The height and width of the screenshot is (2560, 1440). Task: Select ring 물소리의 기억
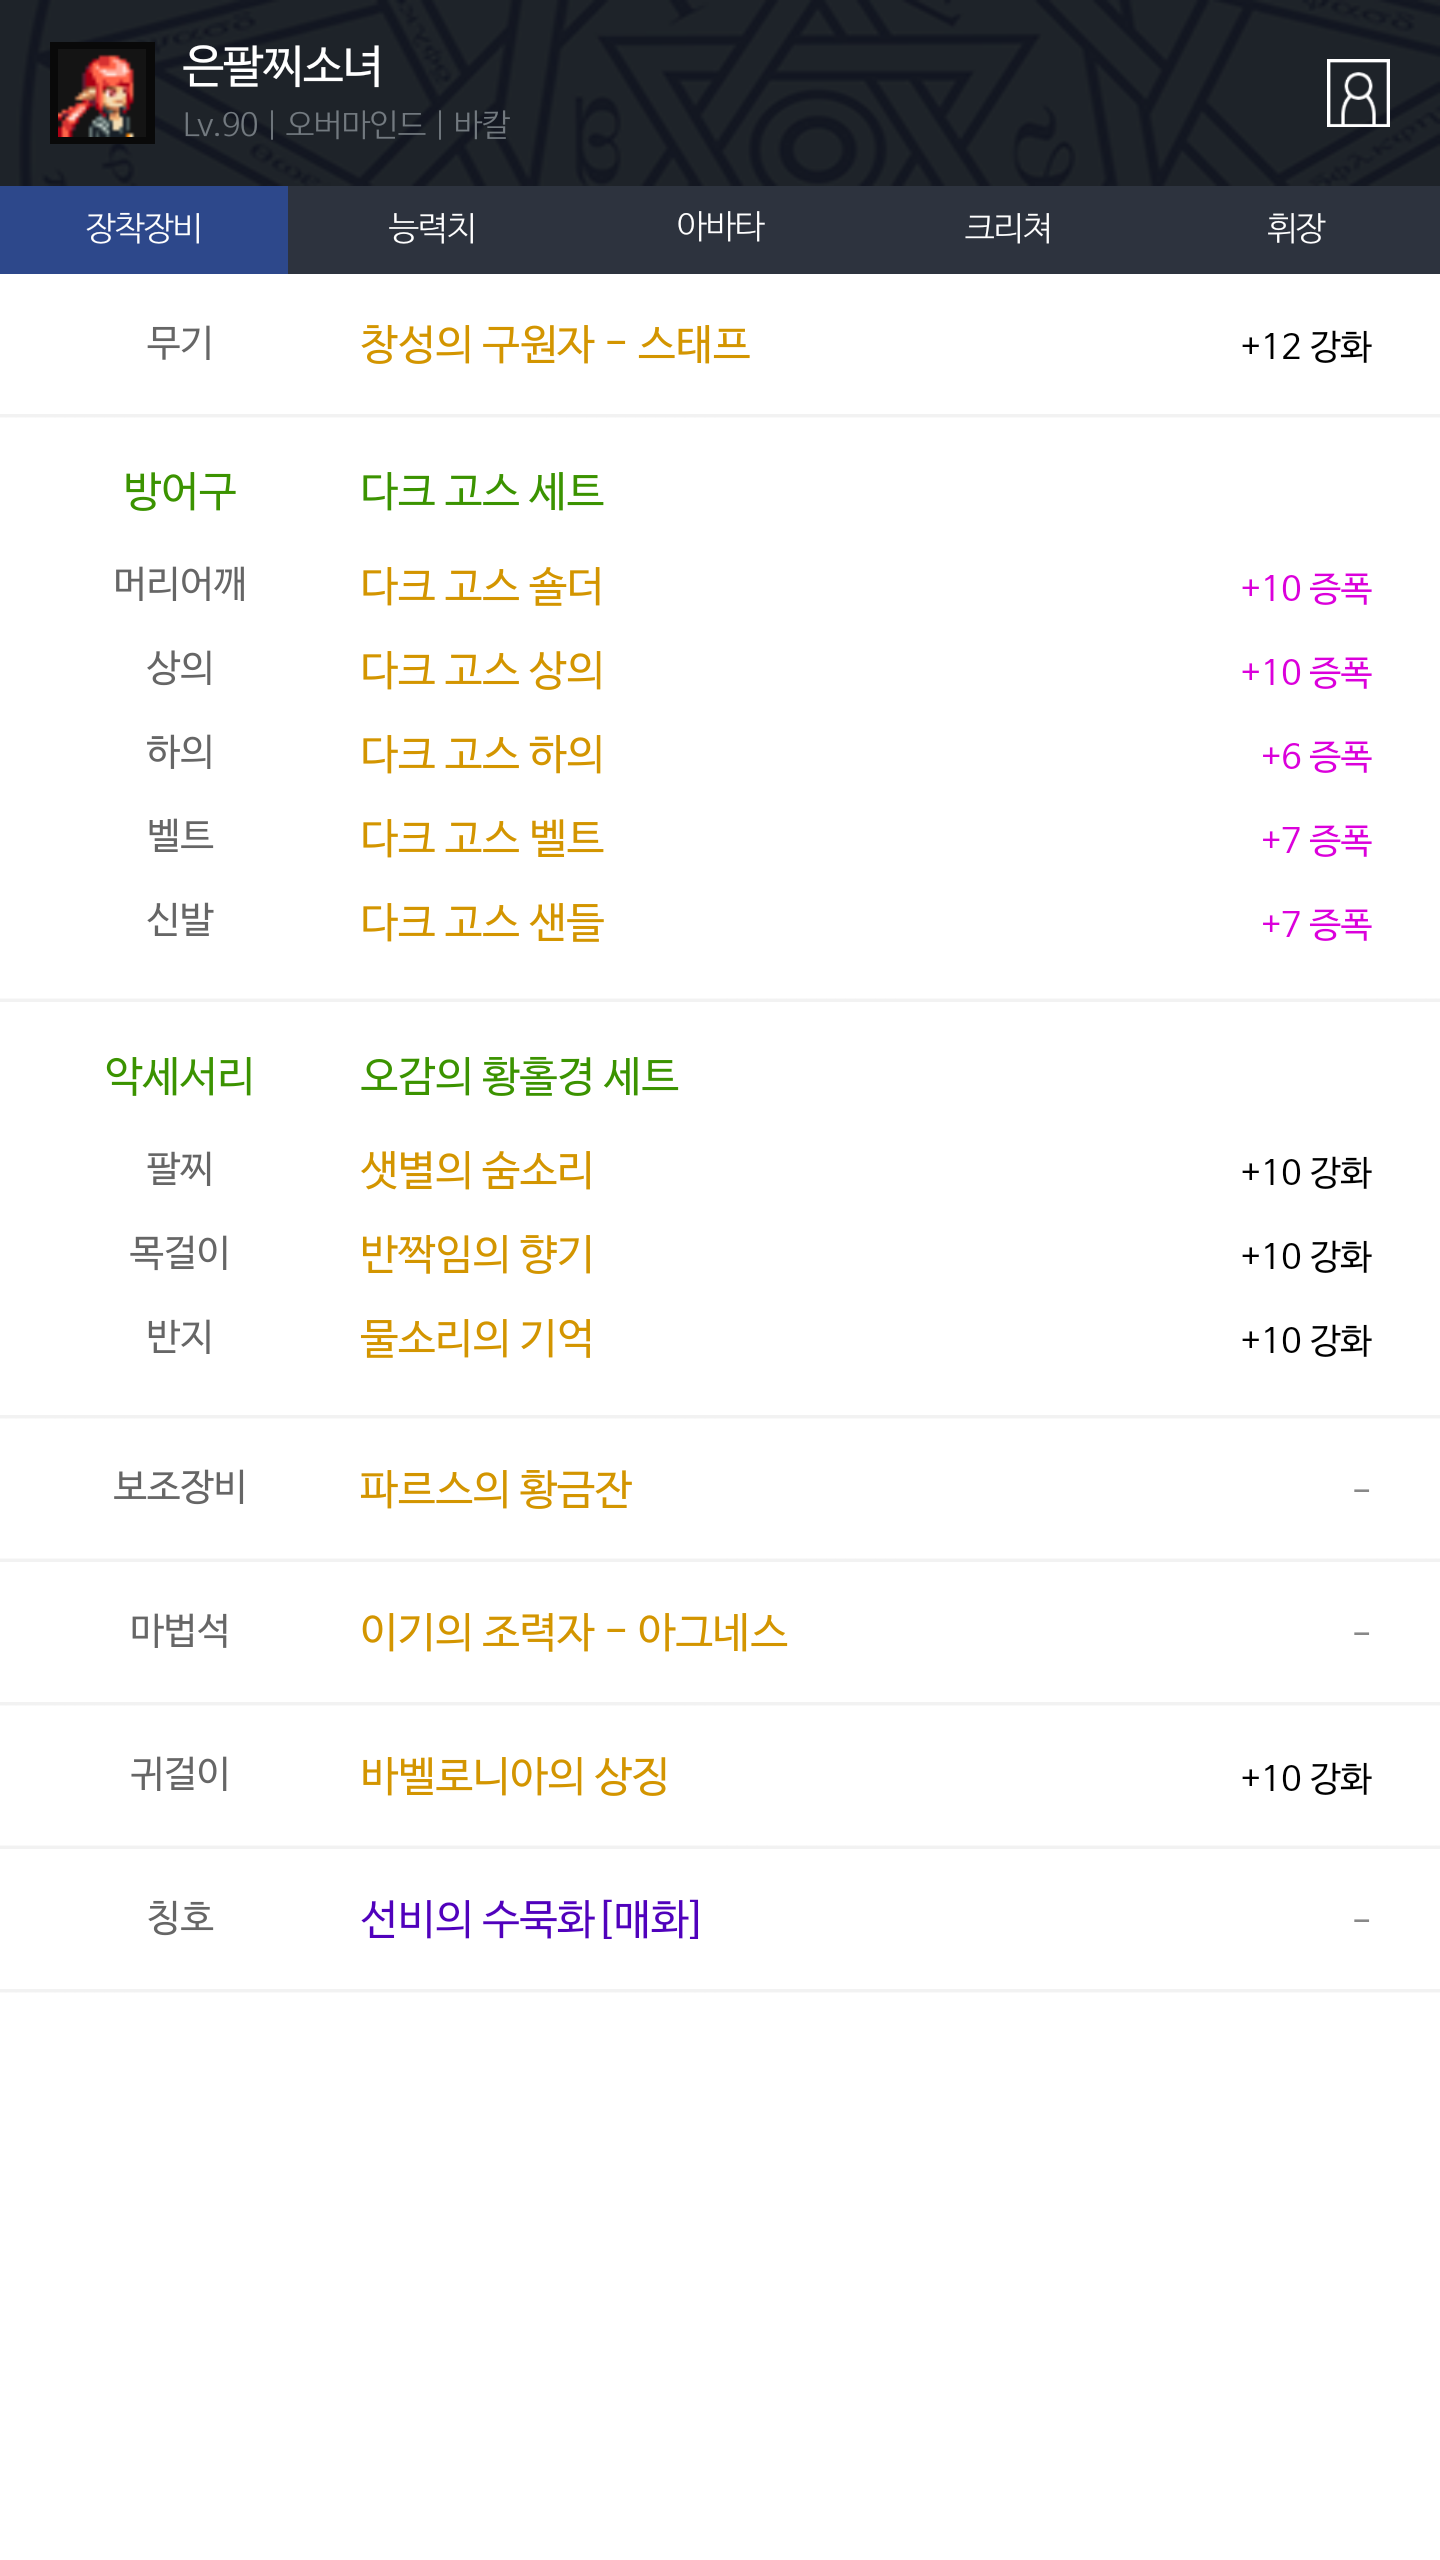pos(477,1338)
